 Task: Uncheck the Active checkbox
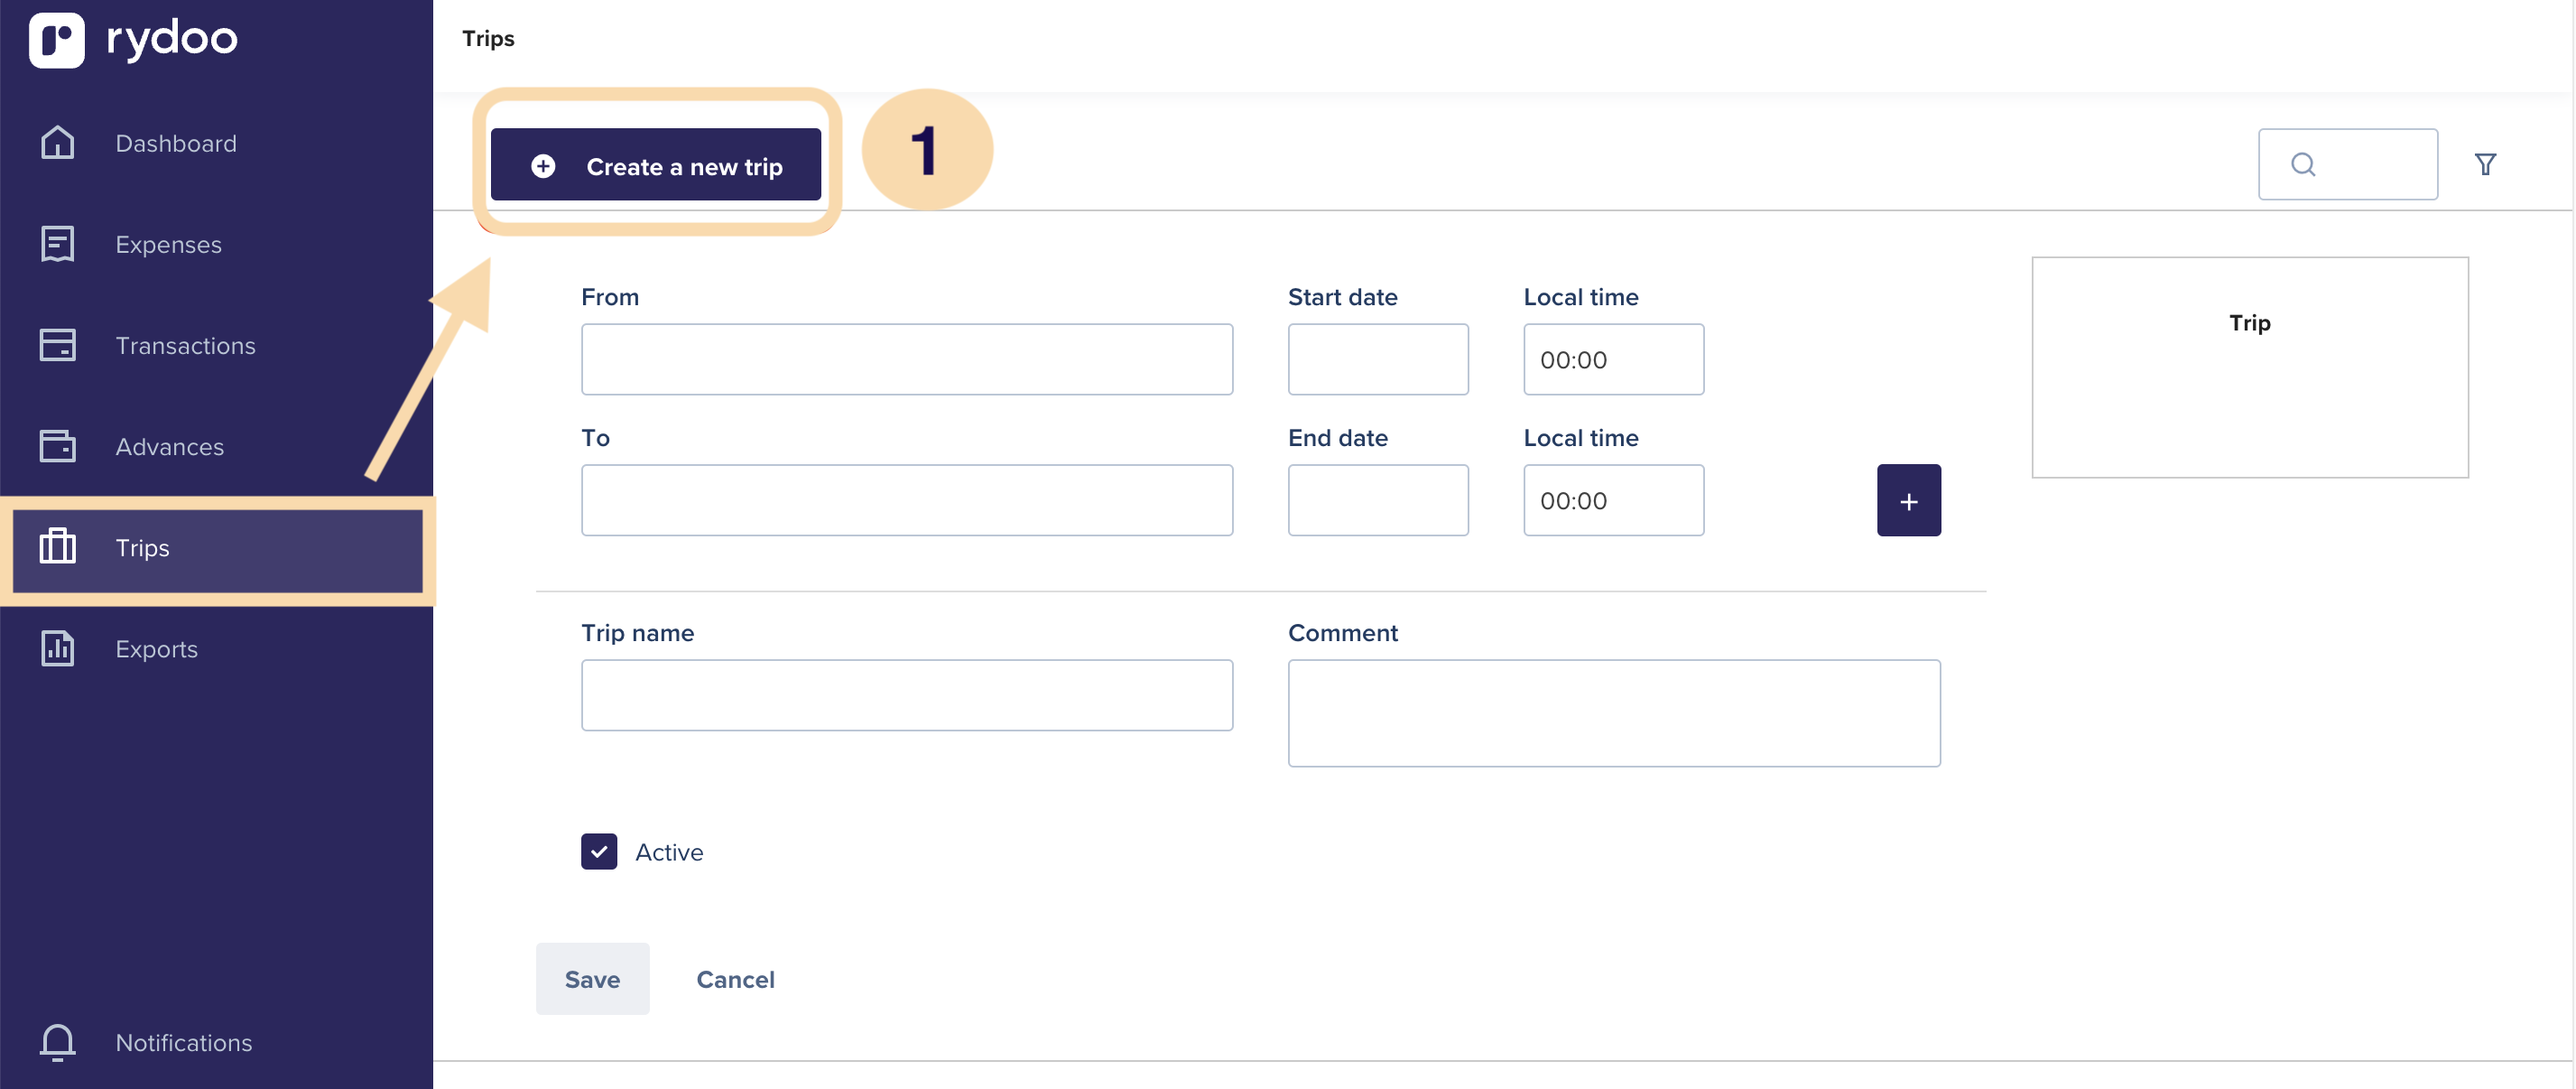coord(599,851)
